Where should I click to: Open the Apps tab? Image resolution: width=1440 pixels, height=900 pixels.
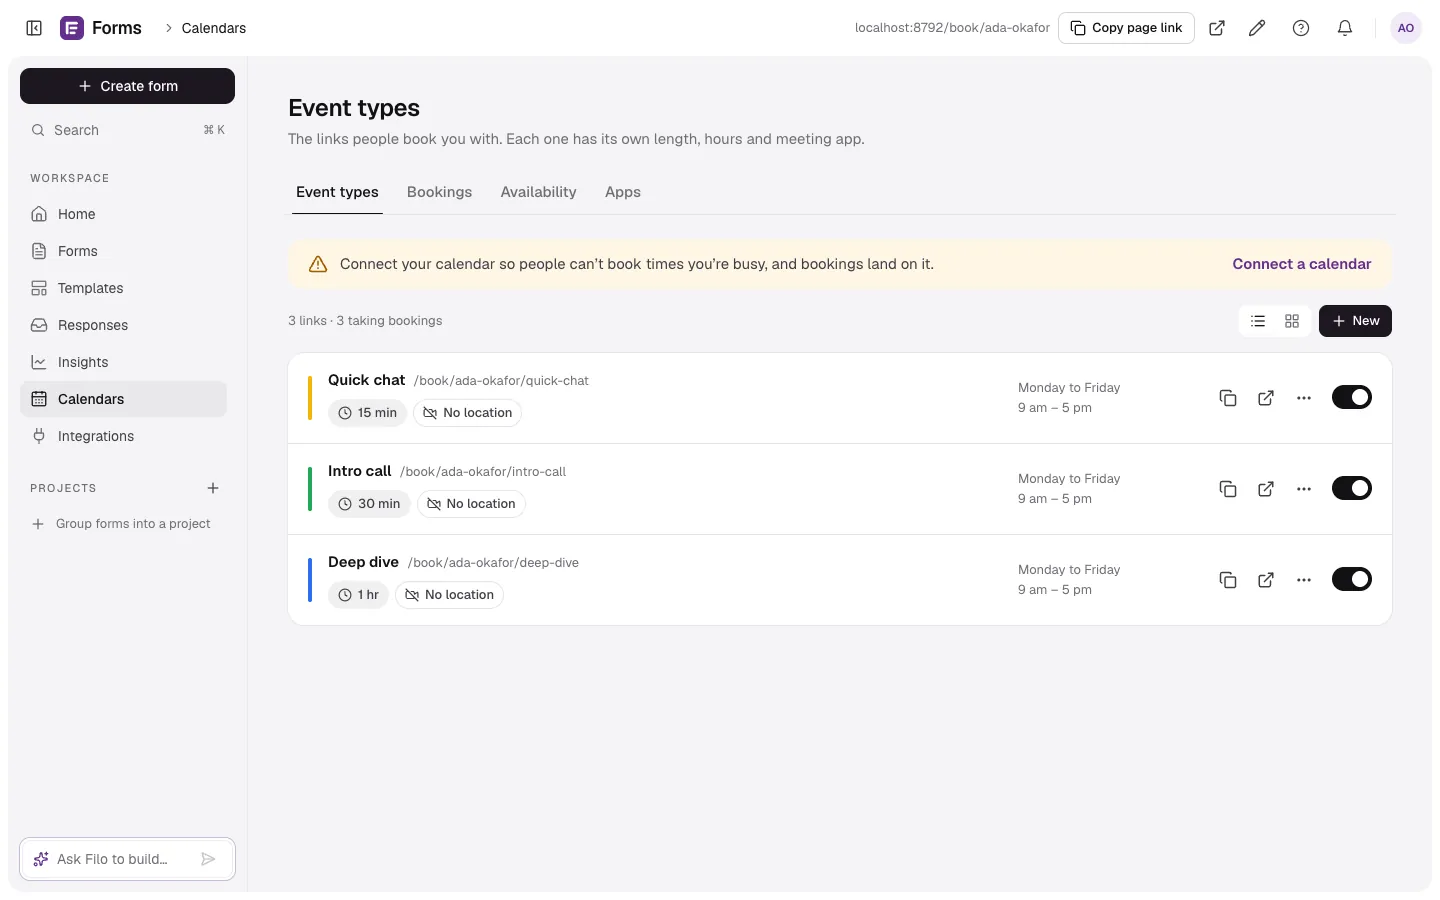[x=623, y=192]
